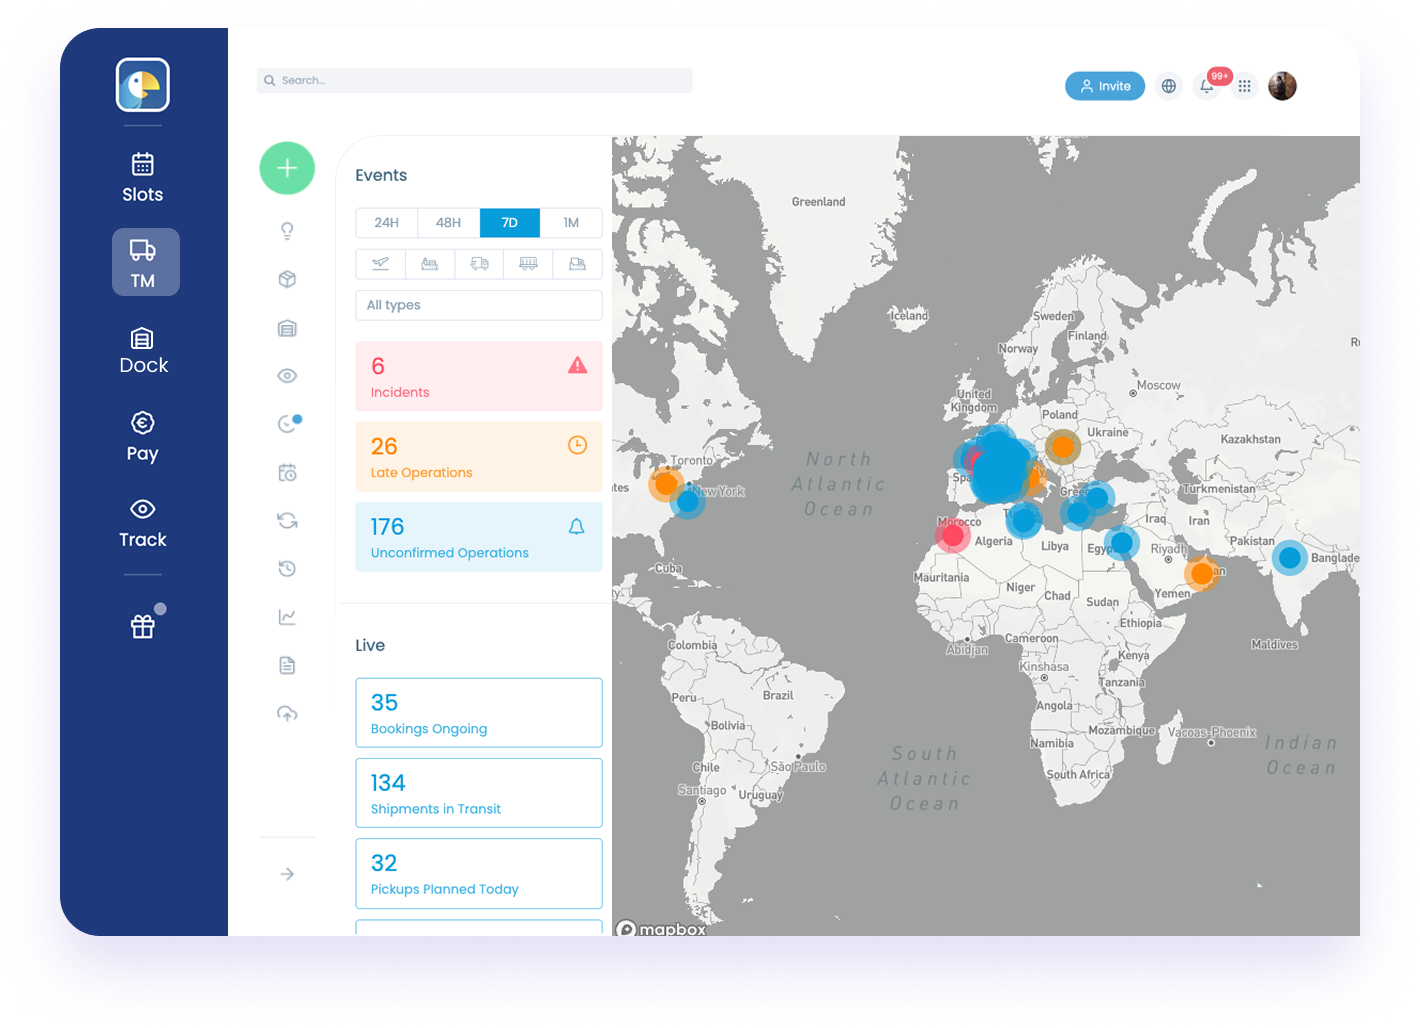
Task: Click the Invite button
Action: pyautogui.click(x=1105, y=86)
